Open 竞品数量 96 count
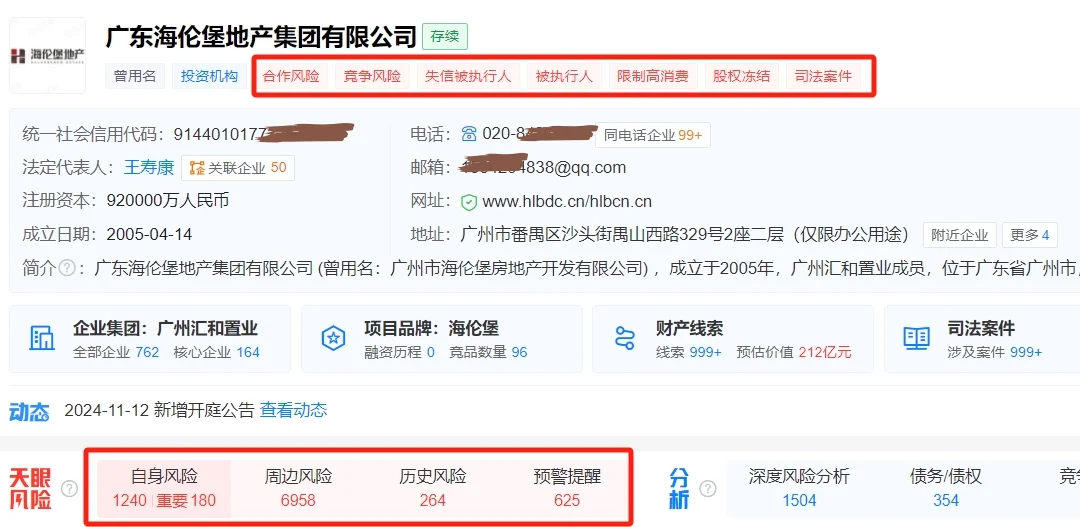The image size is (1080, 527). click(488, 352)
